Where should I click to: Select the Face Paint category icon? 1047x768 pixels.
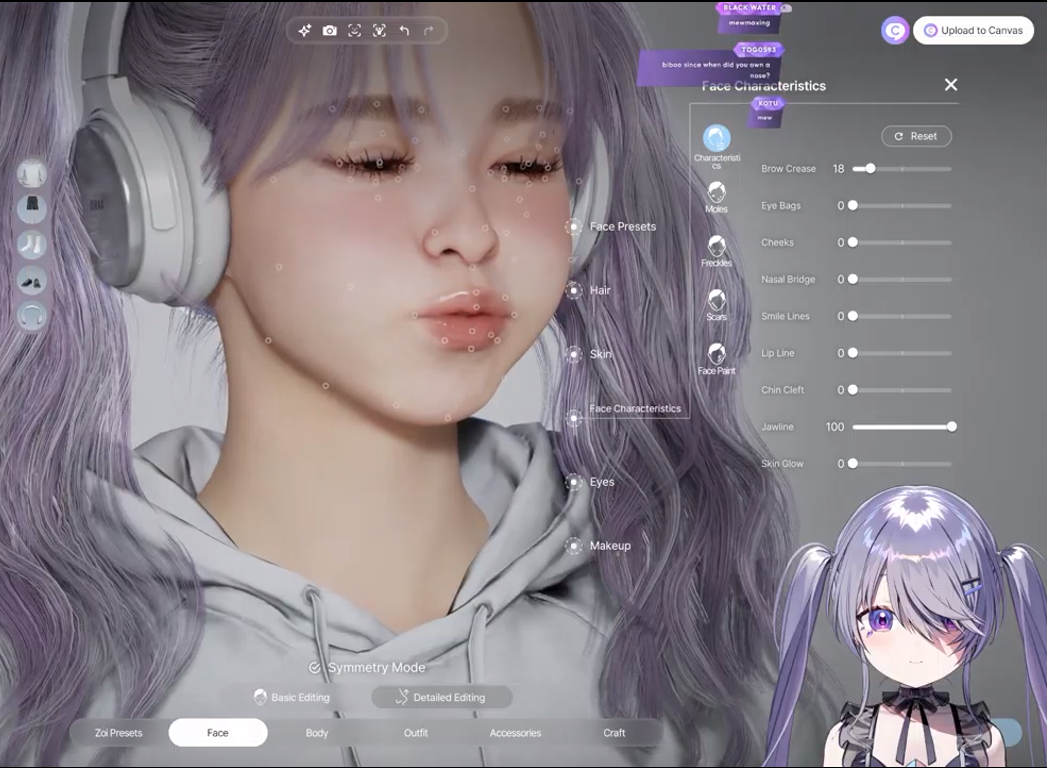716,356
